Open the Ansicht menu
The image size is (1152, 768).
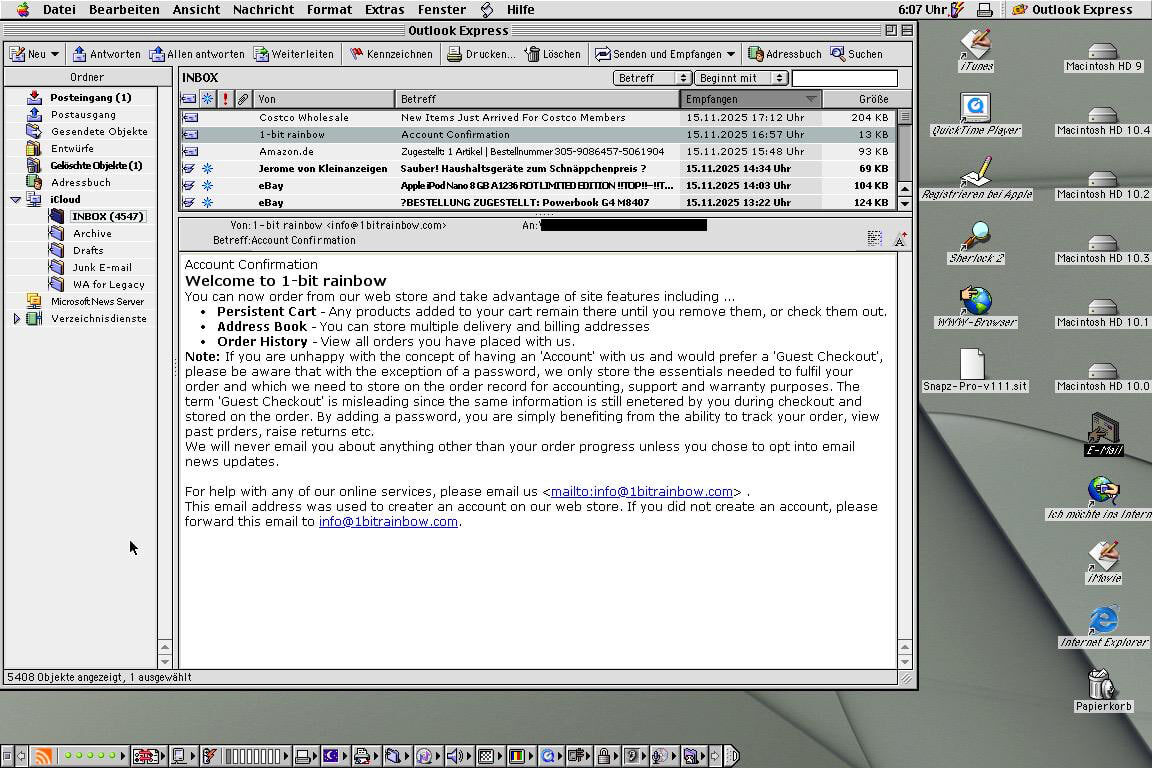(196, 10)
